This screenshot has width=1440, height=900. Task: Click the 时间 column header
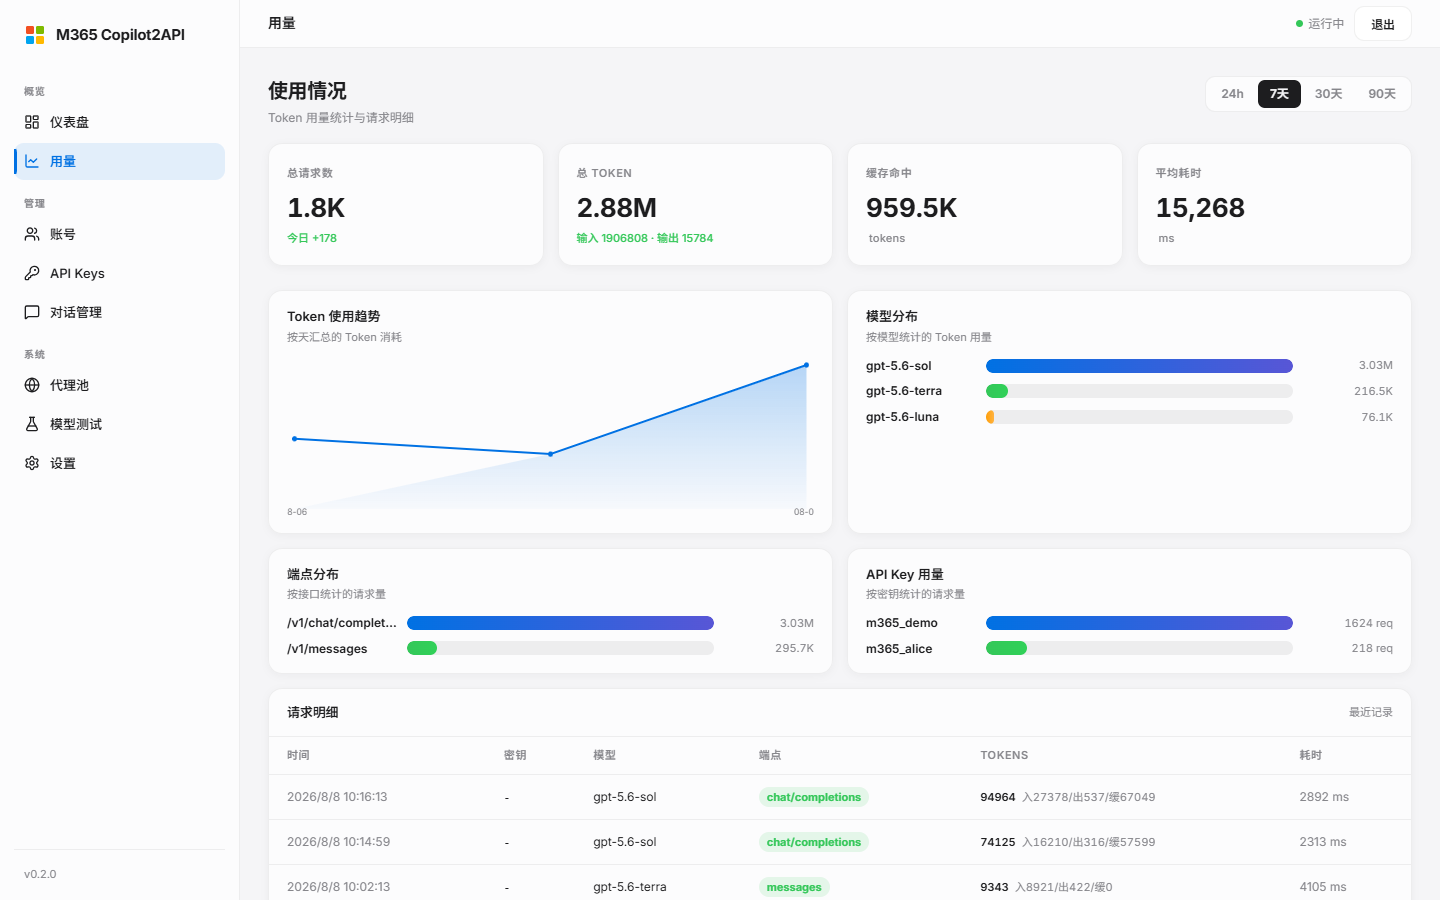coord(298,755)
